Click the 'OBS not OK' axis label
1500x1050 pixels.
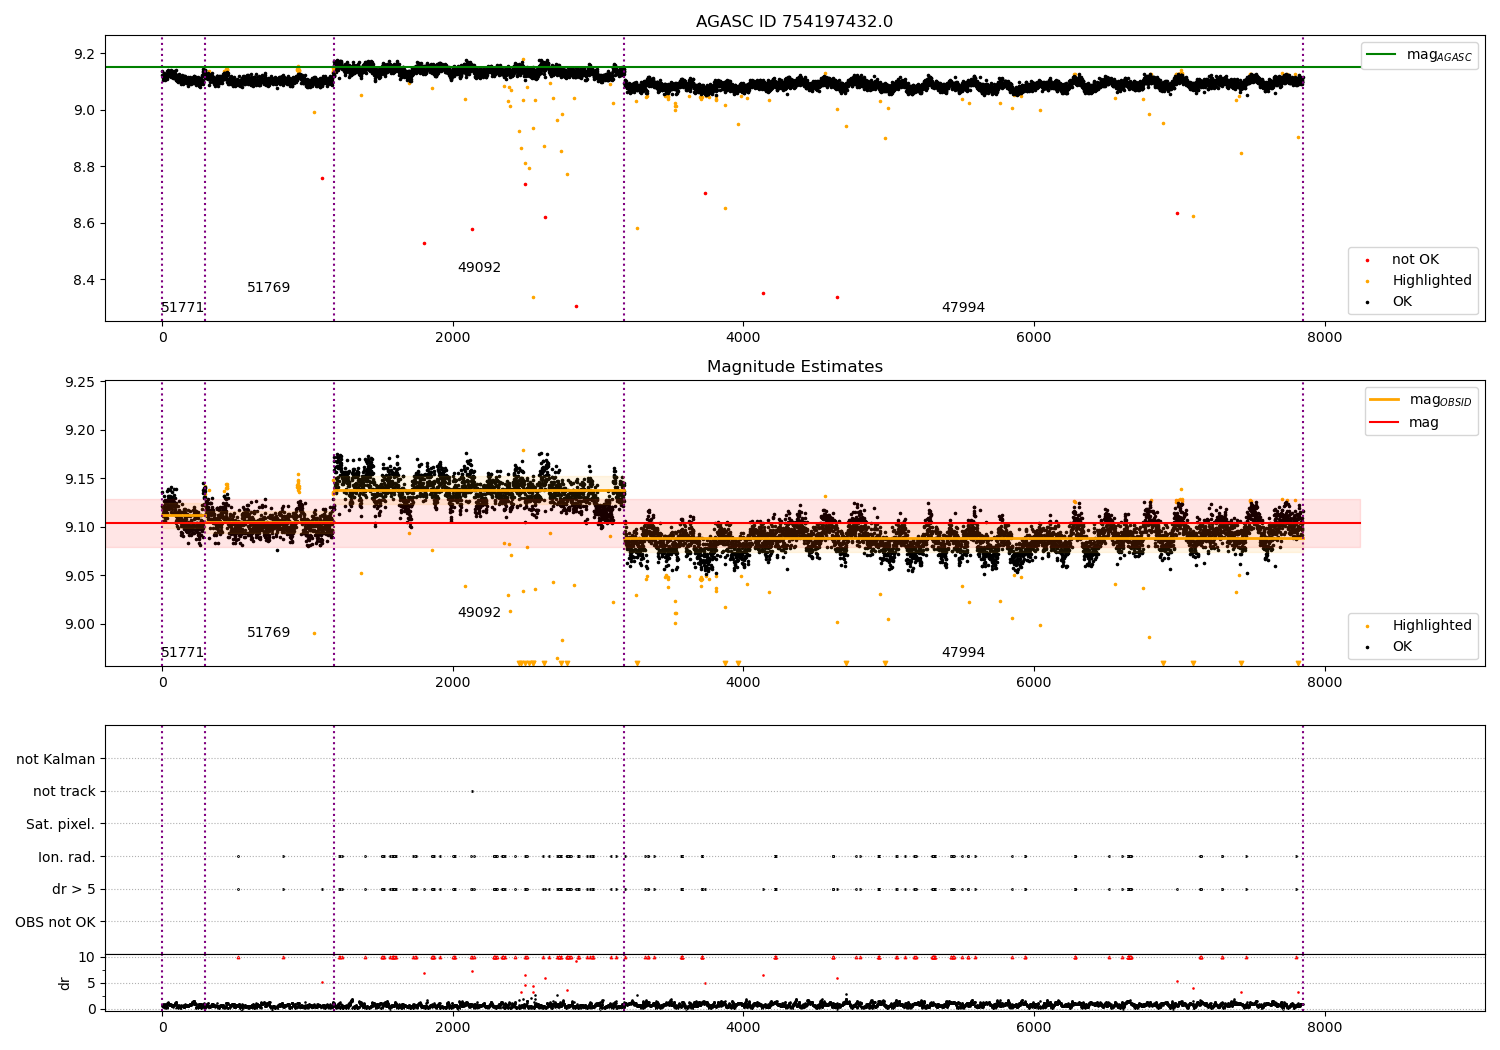coord(56,922)
